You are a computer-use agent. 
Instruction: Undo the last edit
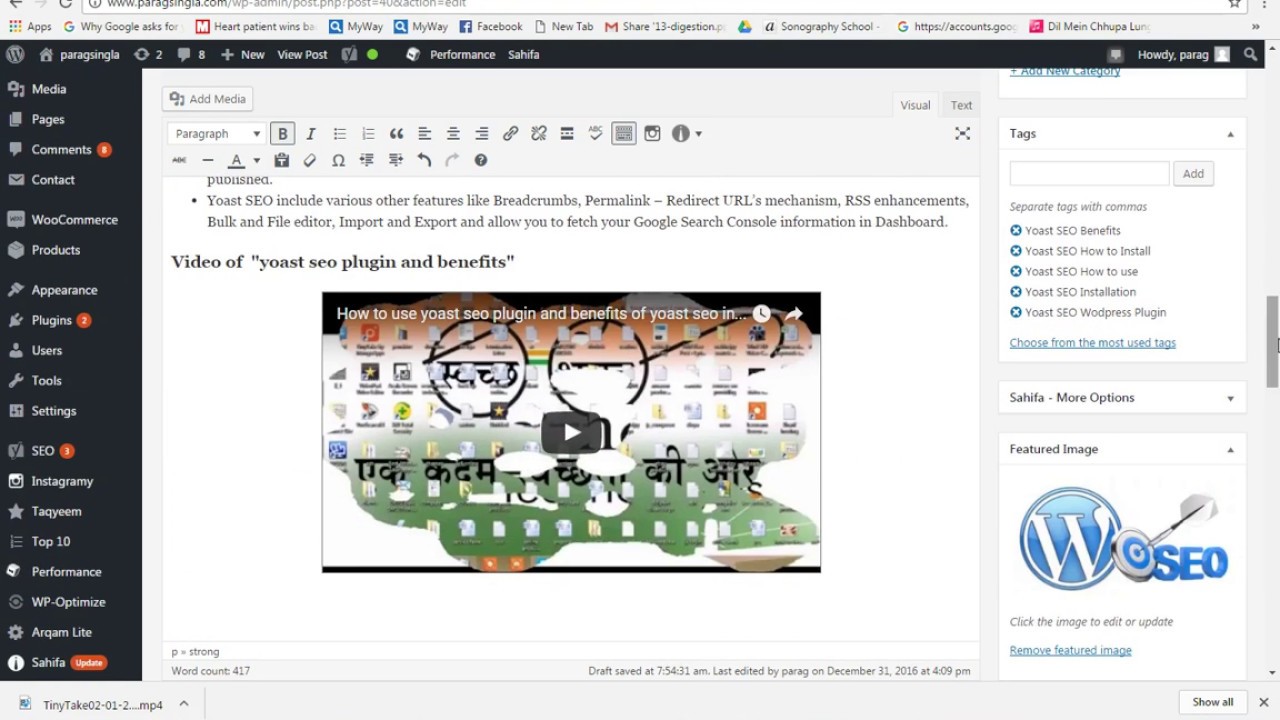pos(424,160)
